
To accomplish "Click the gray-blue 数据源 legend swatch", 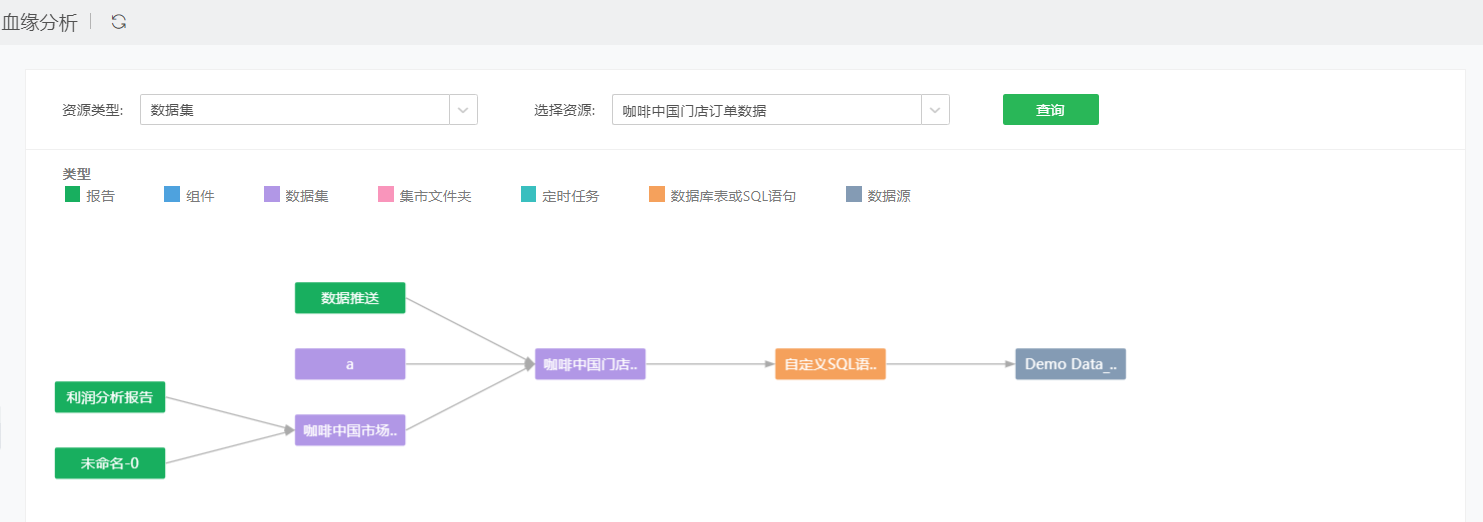I will 853,195.
